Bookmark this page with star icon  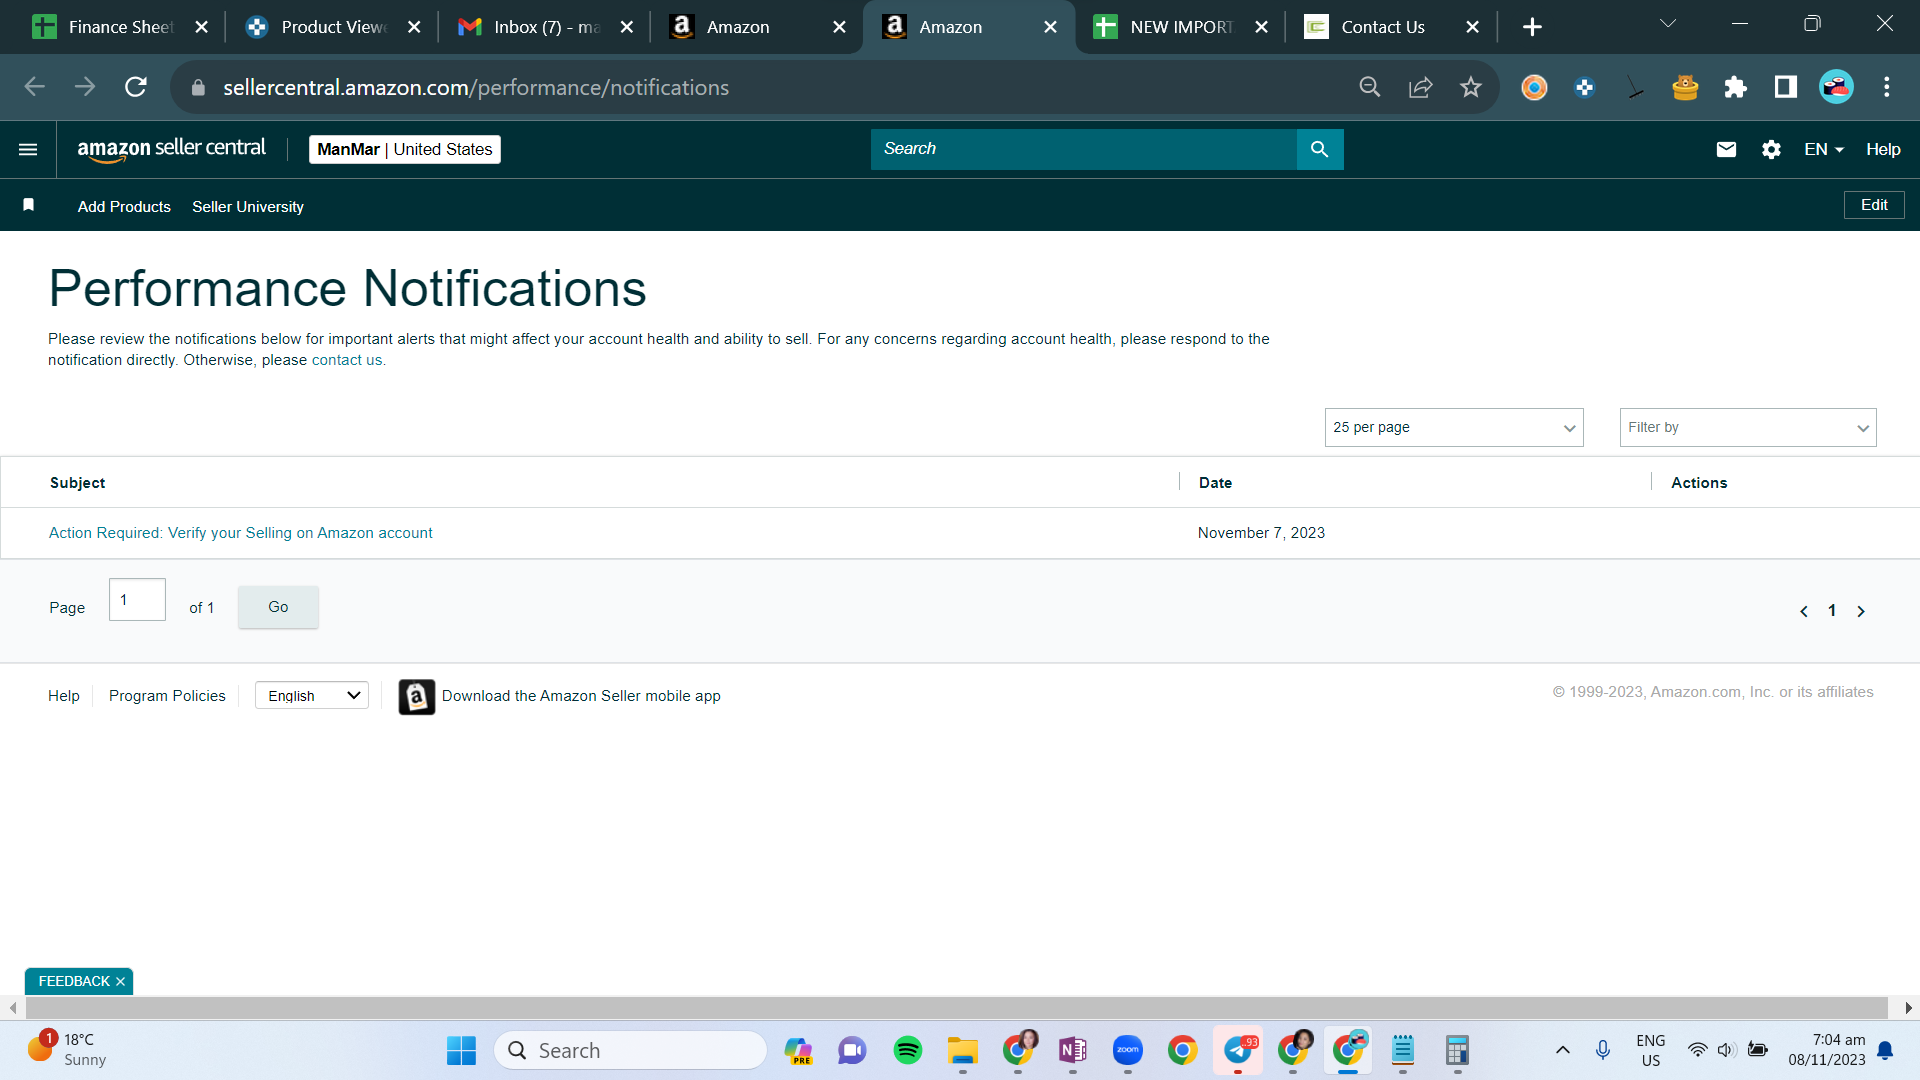point(1470,87)
